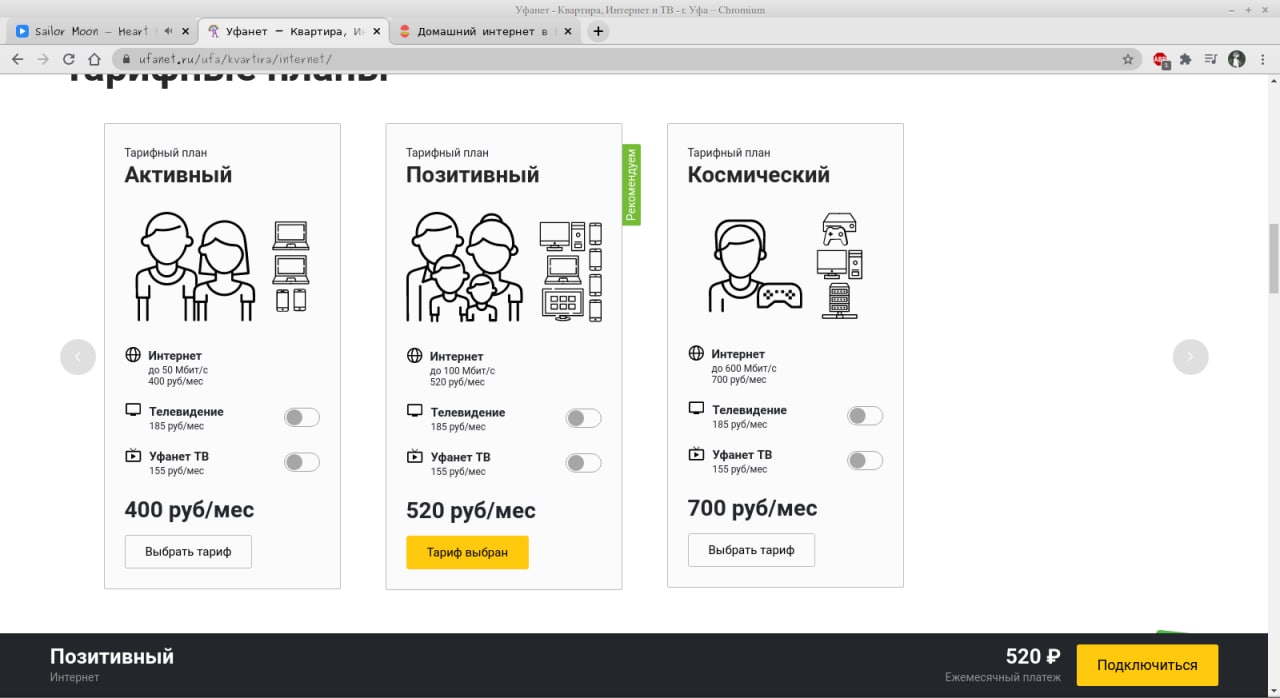The image size is (1280, 698).
Task: Click the 700 руб/мес total price
Action: (752, 509)
